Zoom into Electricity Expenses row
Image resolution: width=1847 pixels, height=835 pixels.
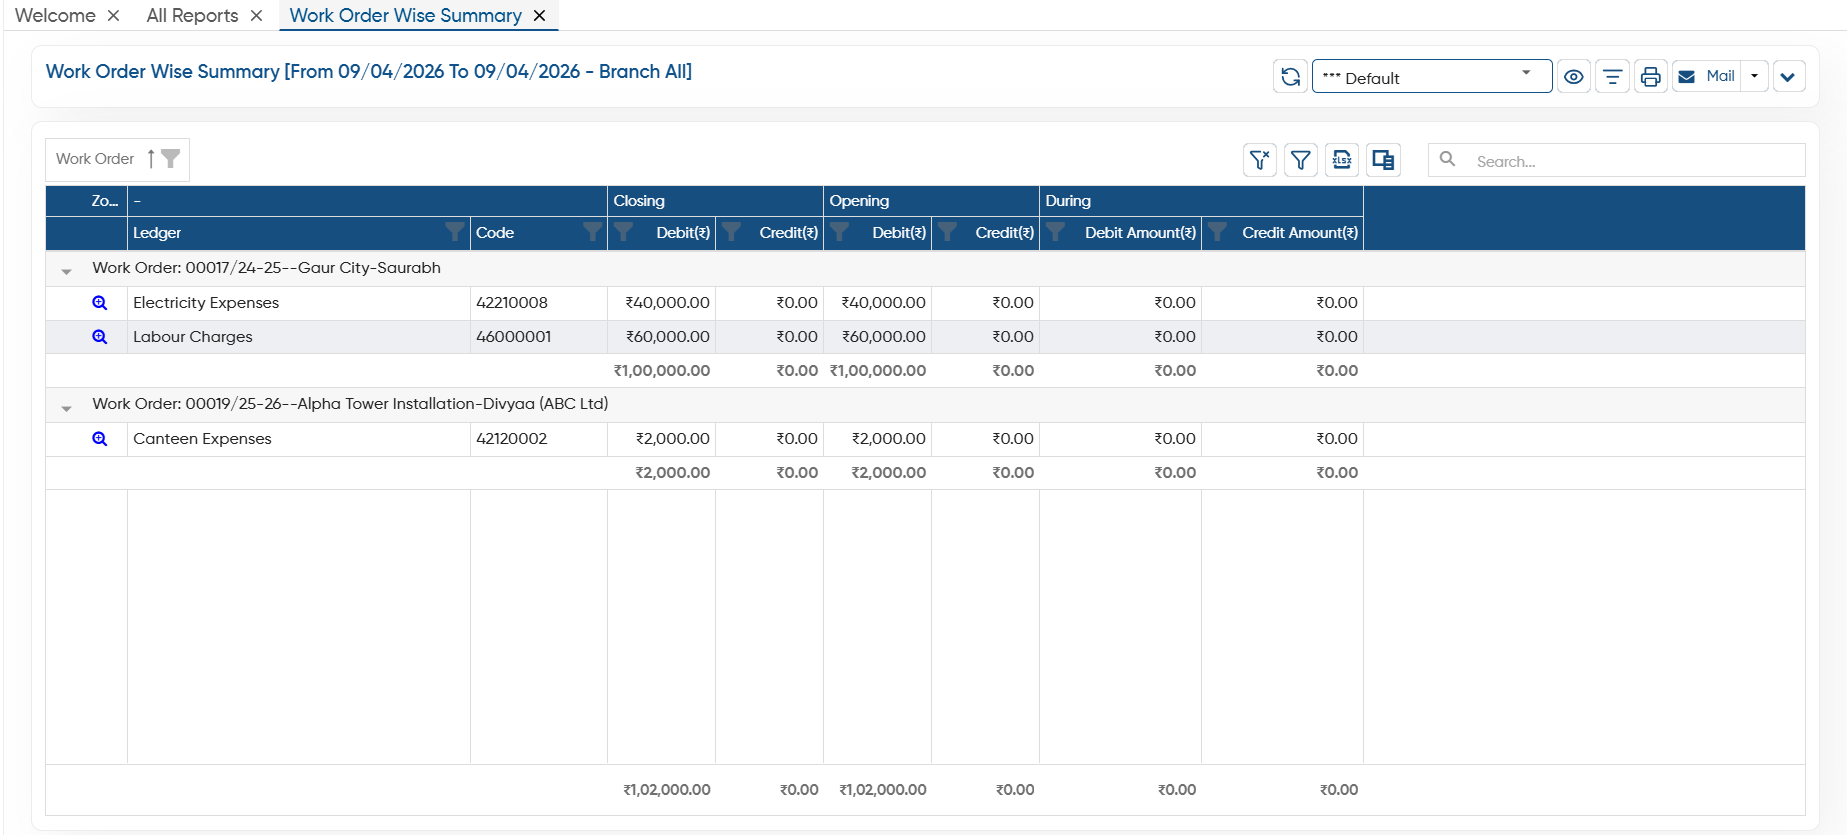pyautogui.click(x=100, y=303)
